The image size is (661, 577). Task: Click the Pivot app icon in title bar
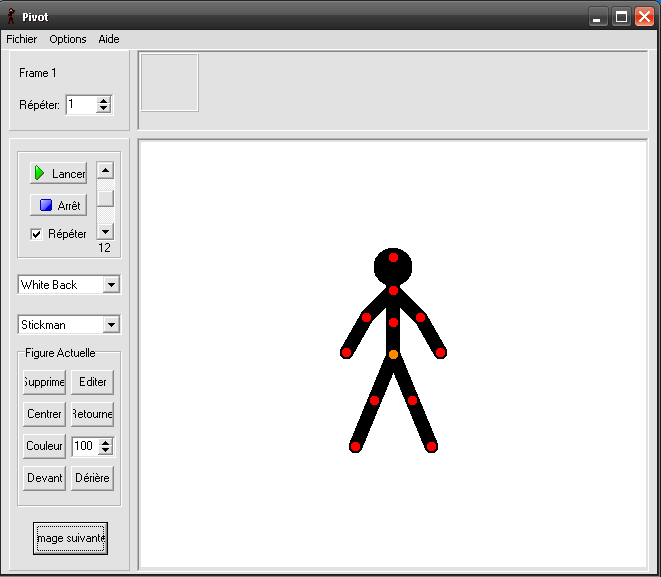pos(11,16)
